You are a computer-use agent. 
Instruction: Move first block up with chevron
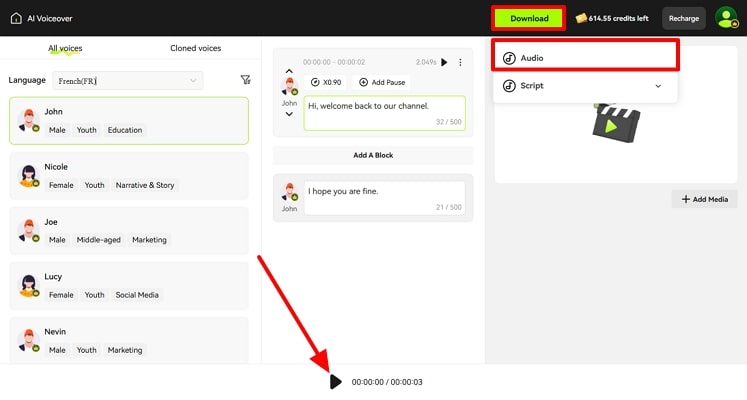pyautogui.click(x=289, y=71)
